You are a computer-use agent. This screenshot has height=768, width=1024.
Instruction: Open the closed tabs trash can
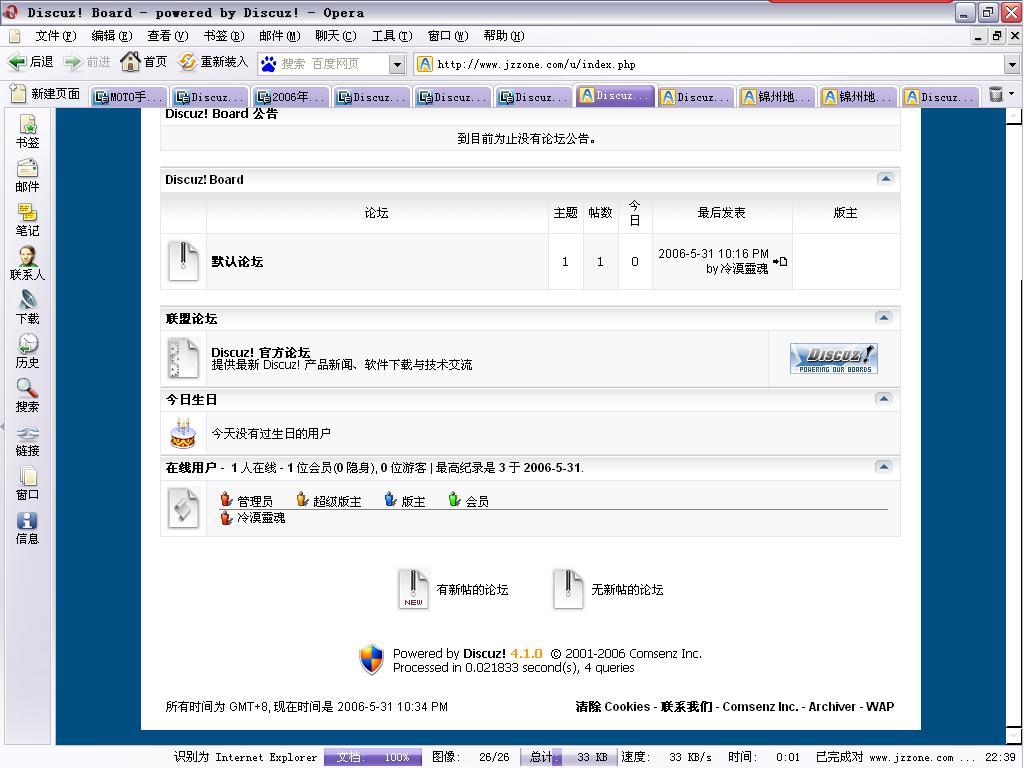tap(996, 95)
